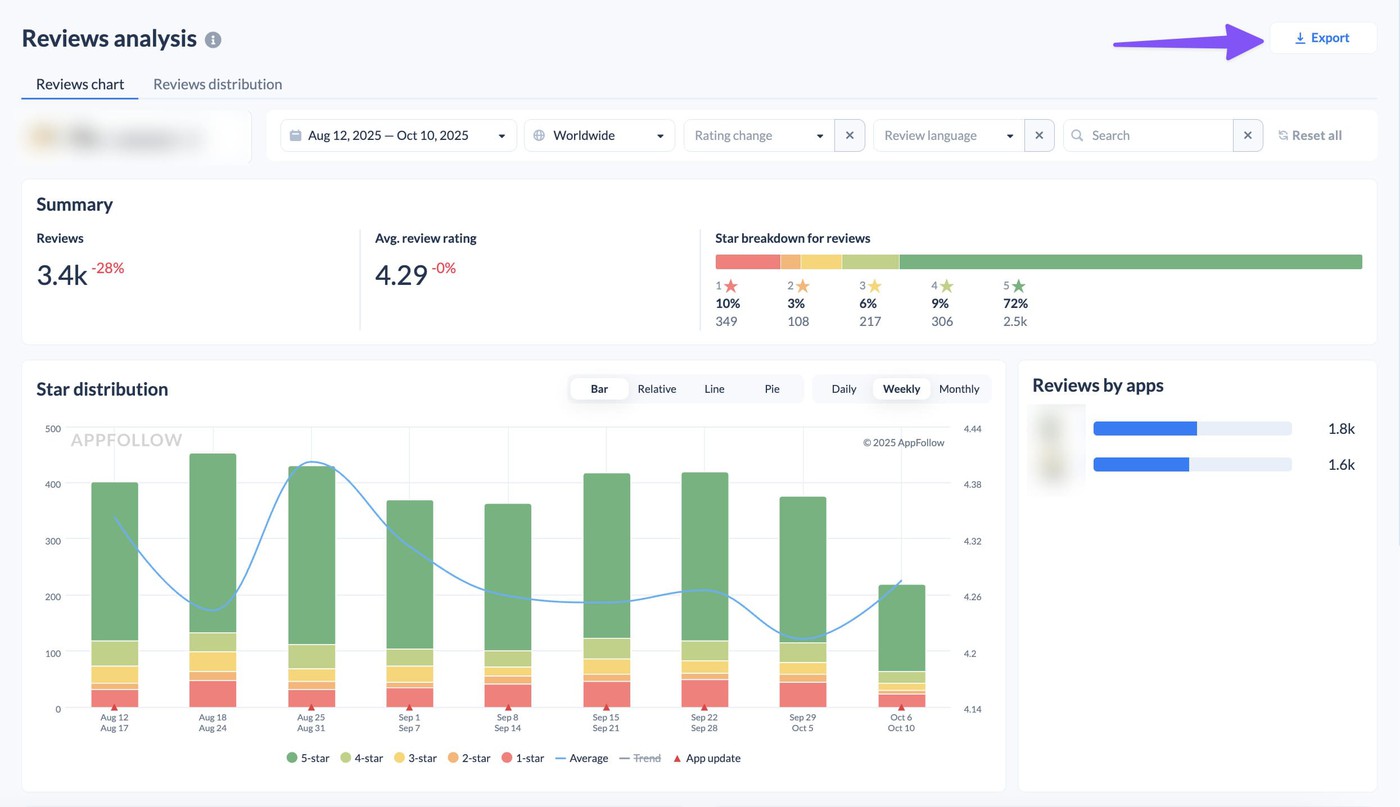Click the 349 one-star count
The width and height of the screenshot is (1400, 807).
coord(727,322)
